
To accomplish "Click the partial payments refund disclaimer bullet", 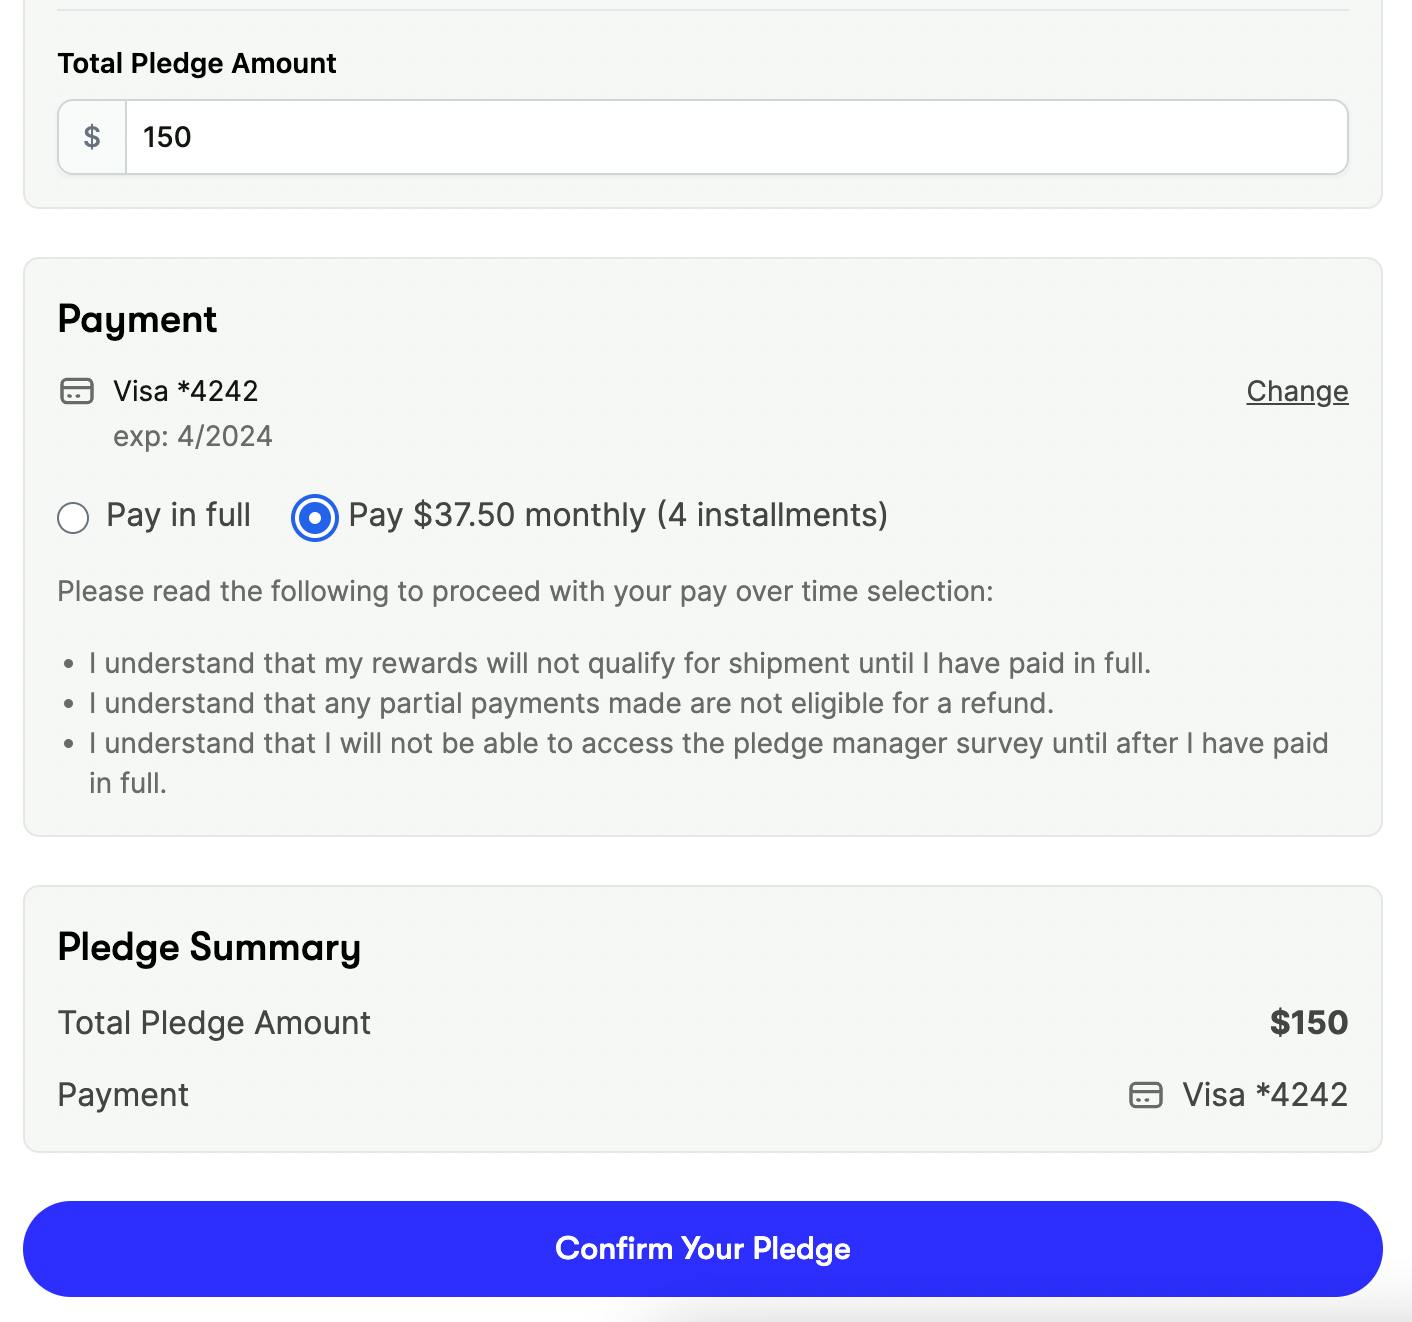I will tap(571, 703).
